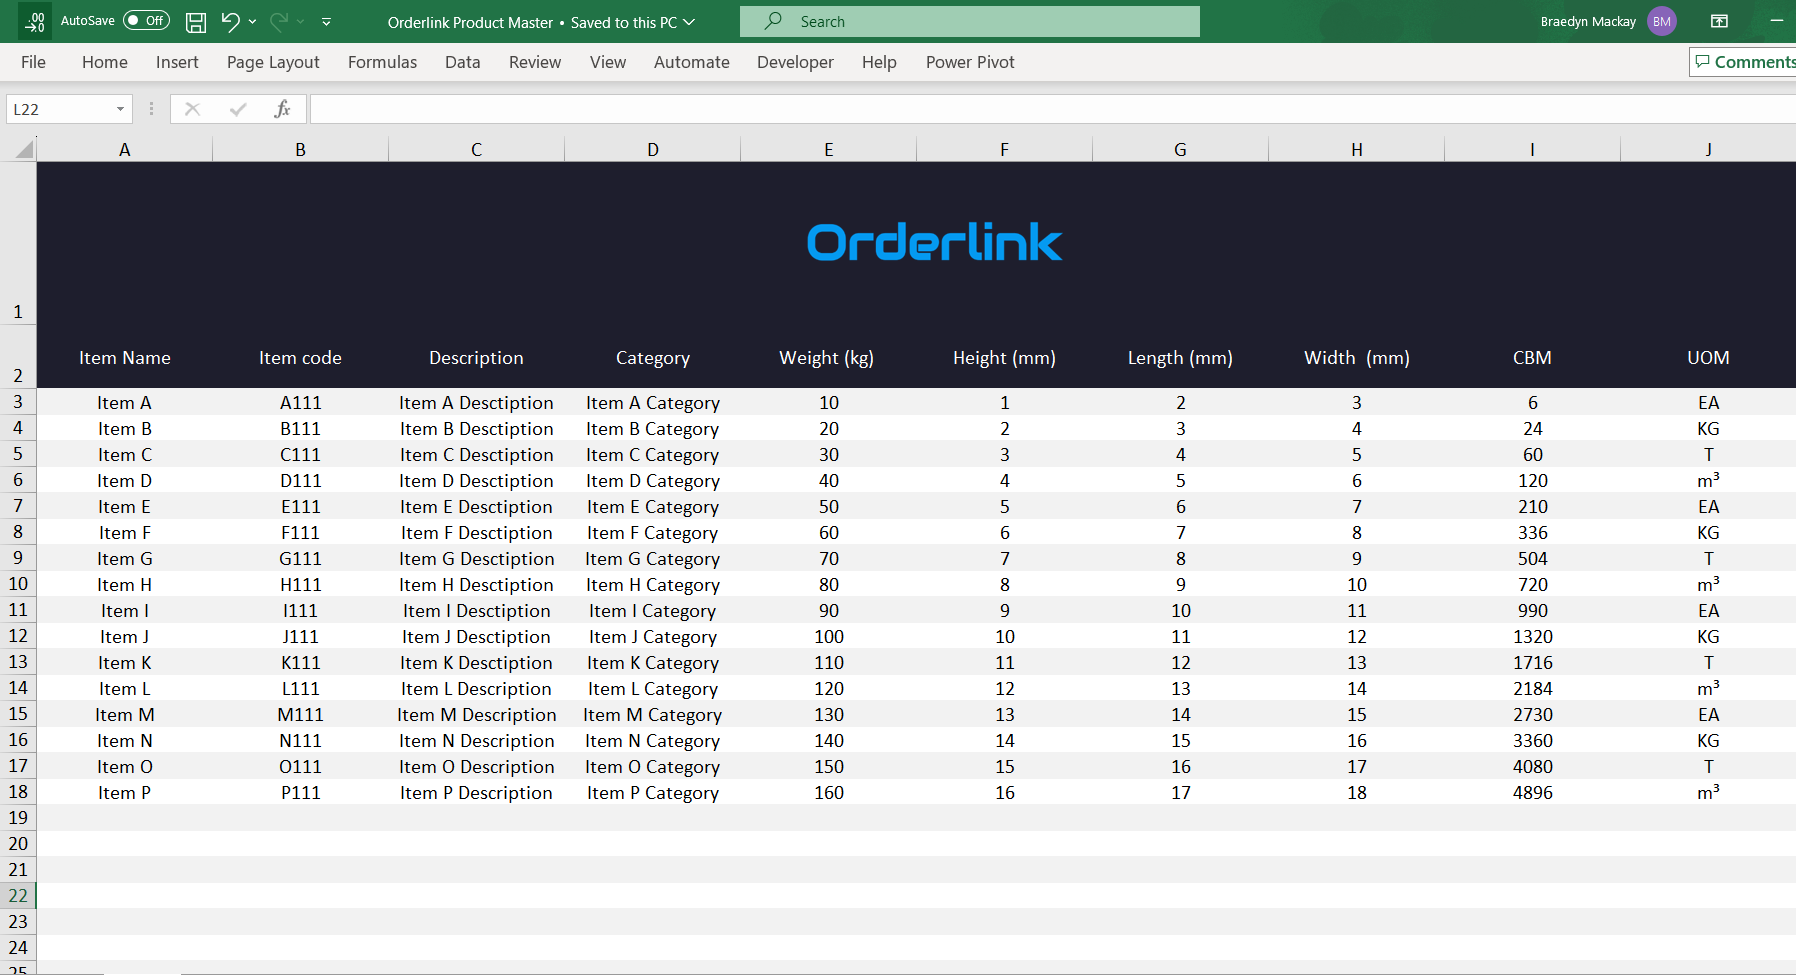Open the Braedyn Mackay account avatar

pyautogui.click(x=1662, y=21)
